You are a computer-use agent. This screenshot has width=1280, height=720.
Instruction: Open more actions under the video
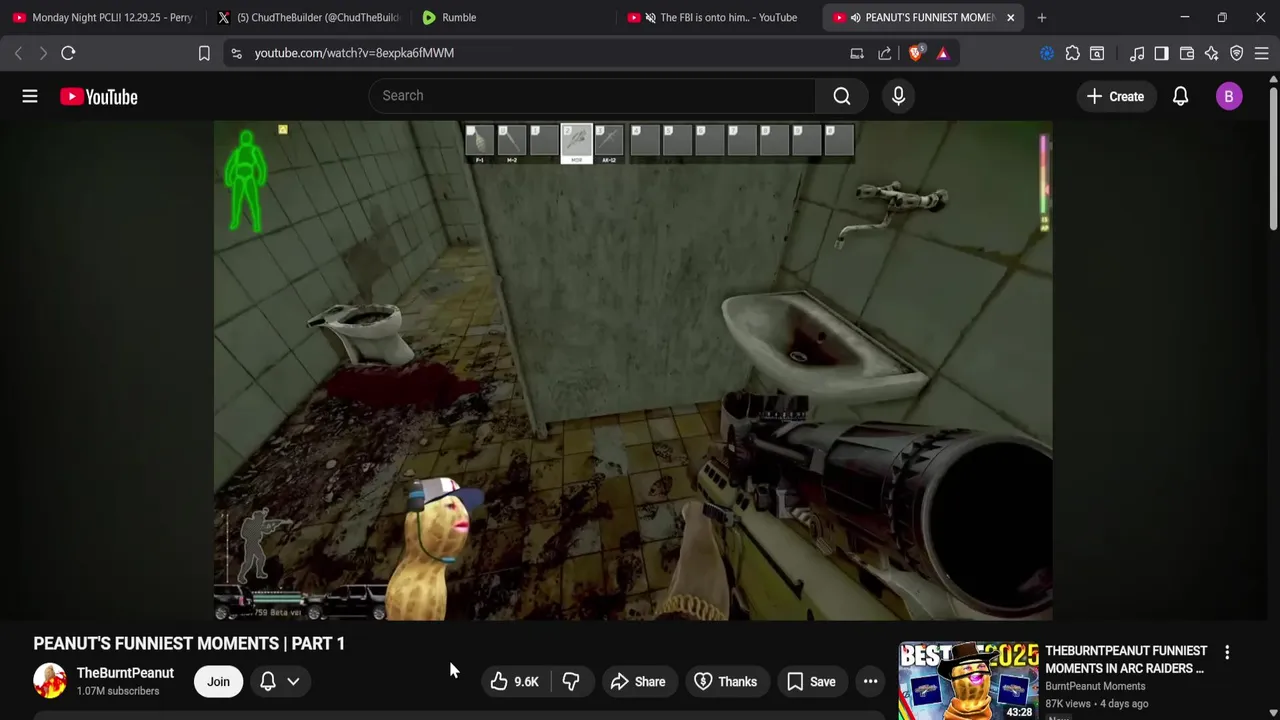click(x=870, y=682)
